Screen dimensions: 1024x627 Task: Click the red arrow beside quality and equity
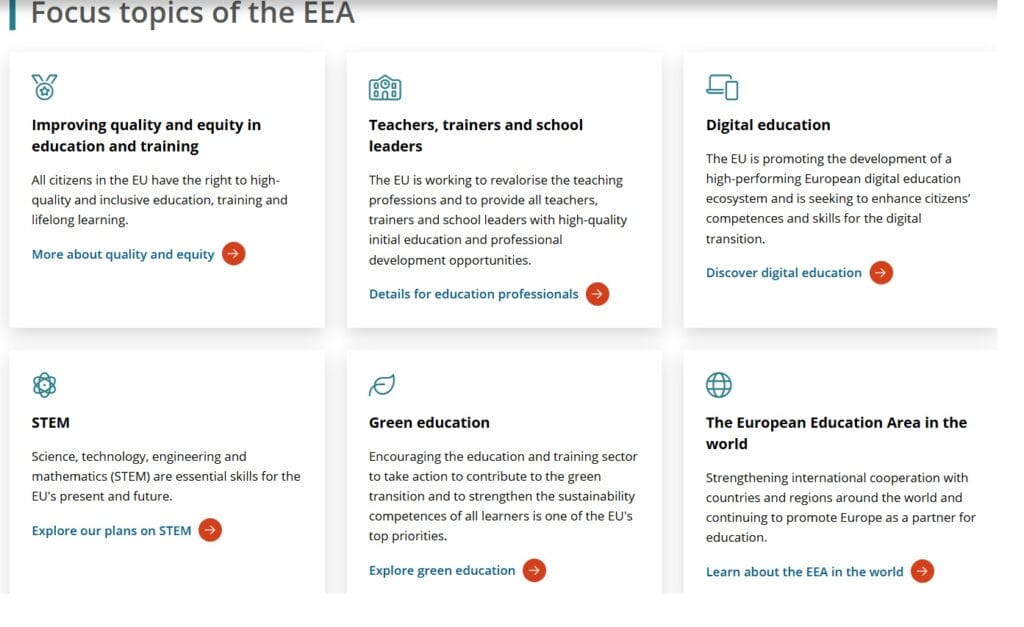(233, 254)
